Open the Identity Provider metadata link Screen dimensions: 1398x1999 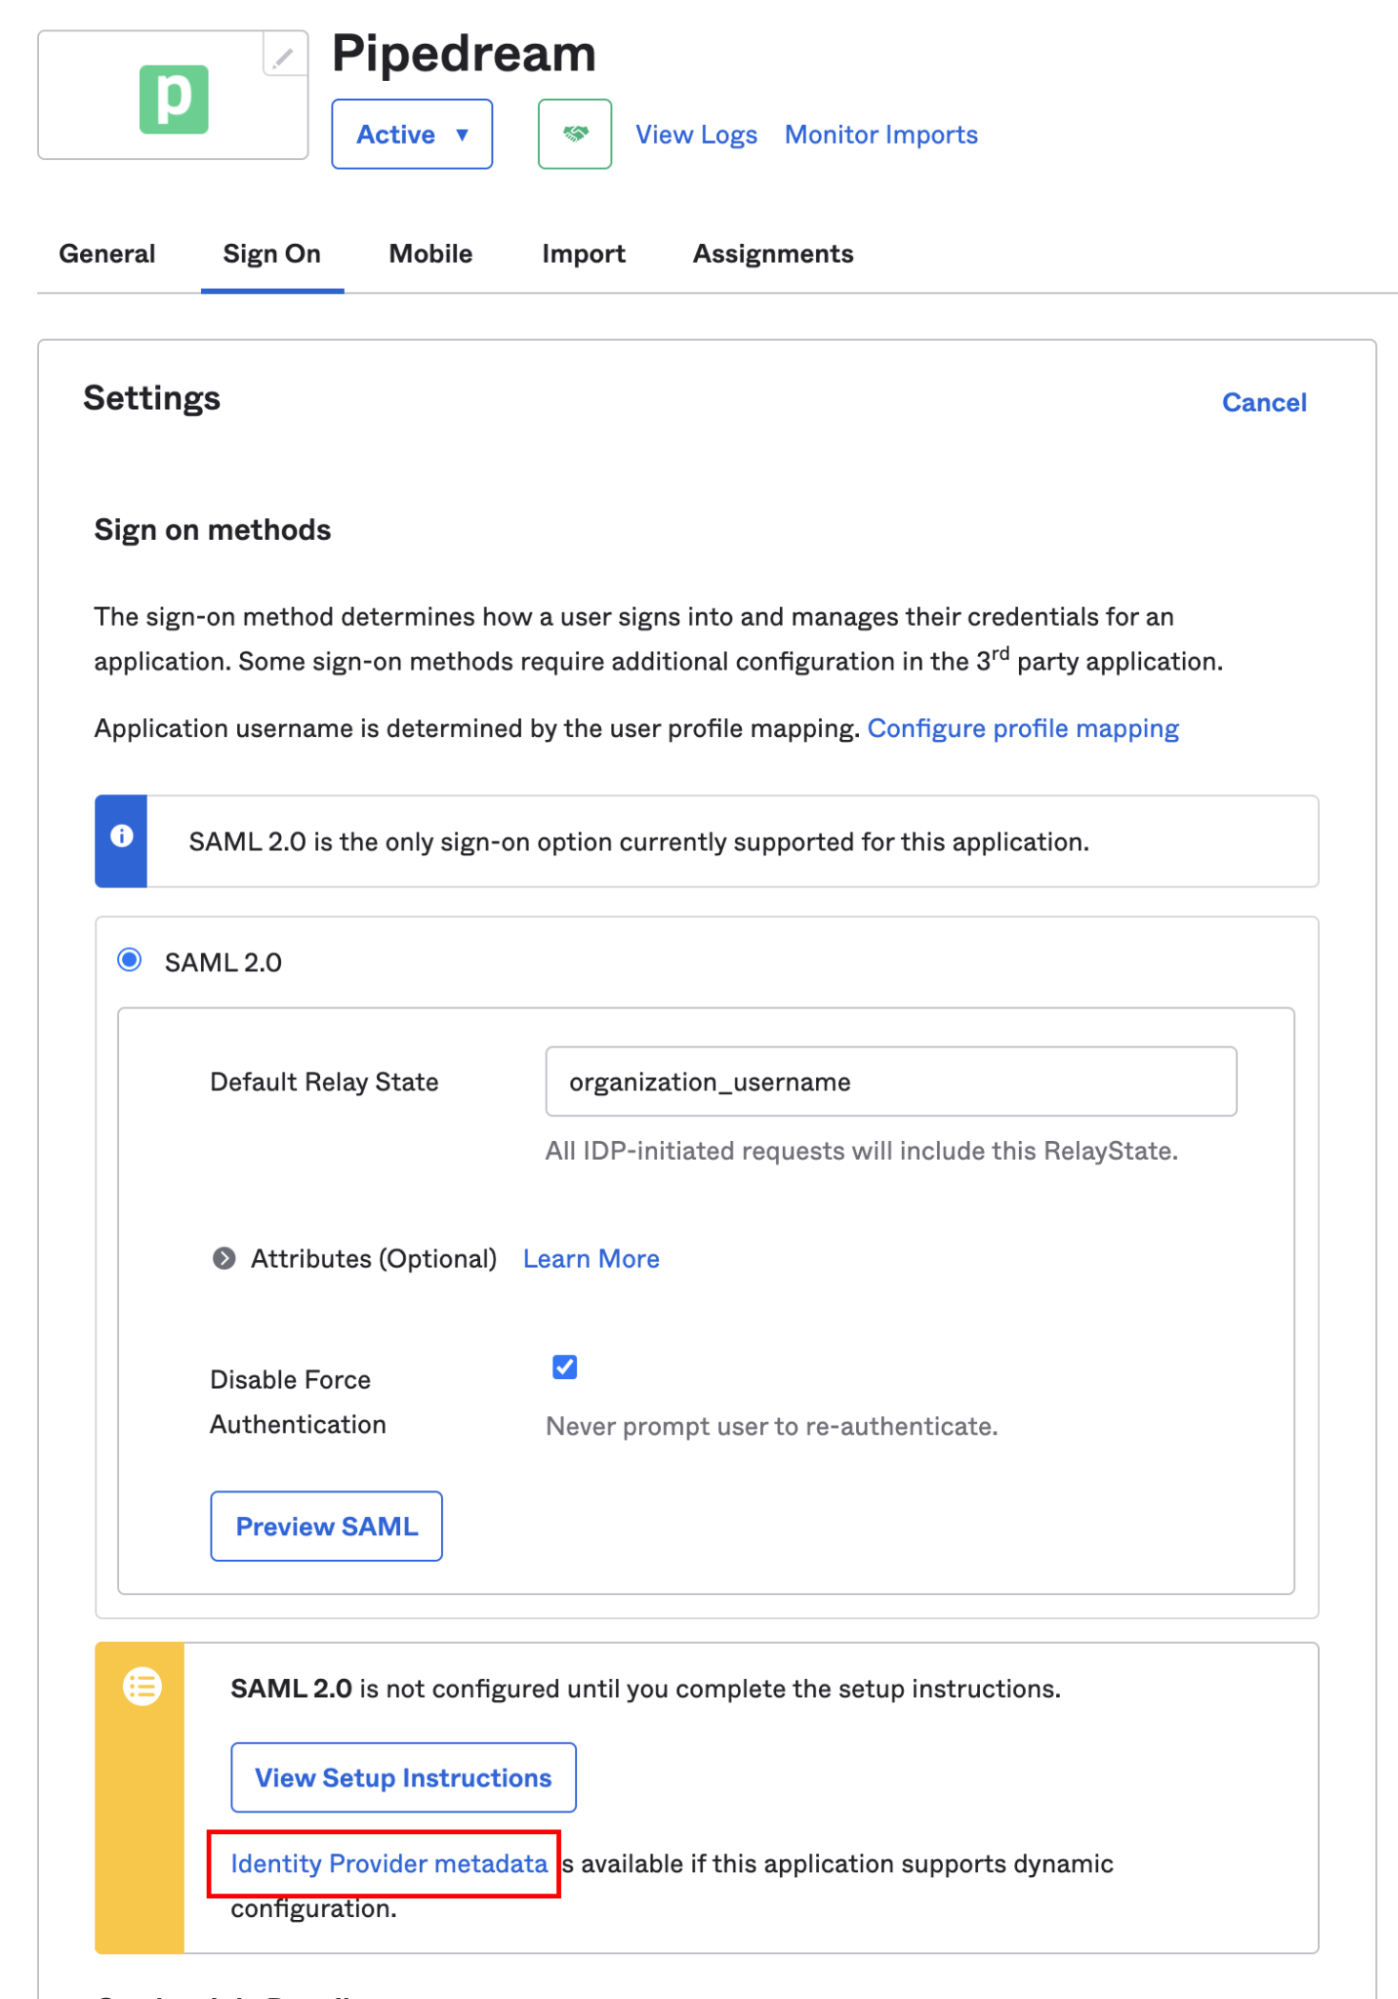click(x=389, y=1864)
